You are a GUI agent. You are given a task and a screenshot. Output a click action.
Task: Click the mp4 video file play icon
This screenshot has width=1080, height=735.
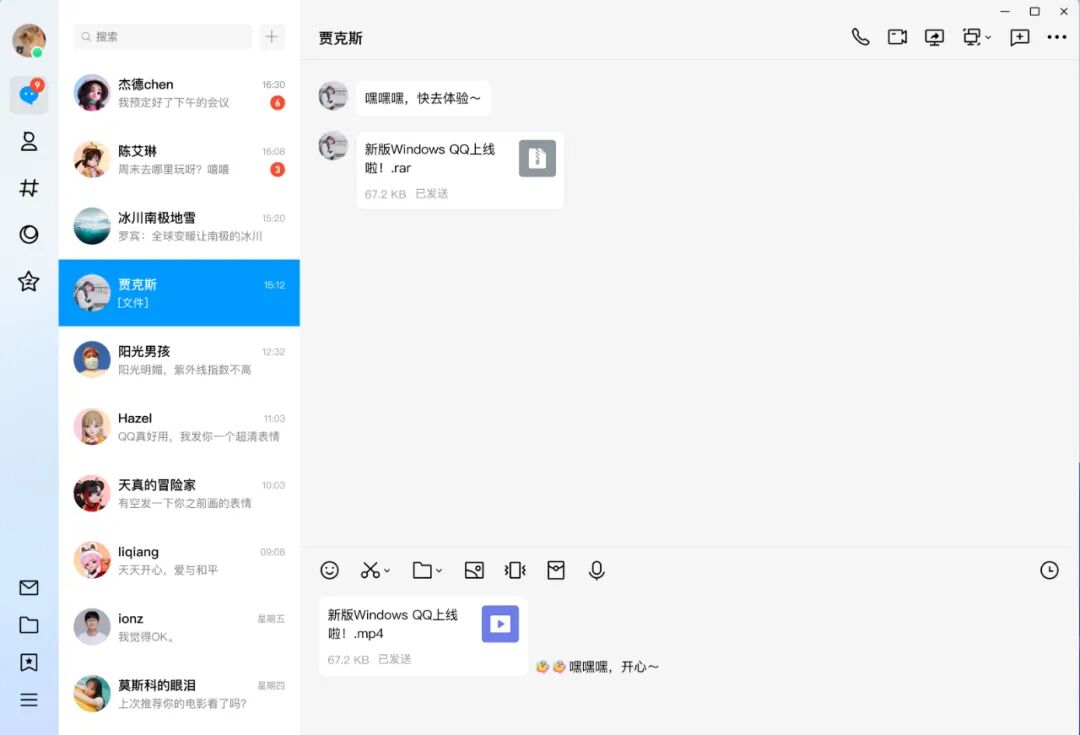click(x=500, y=623)
